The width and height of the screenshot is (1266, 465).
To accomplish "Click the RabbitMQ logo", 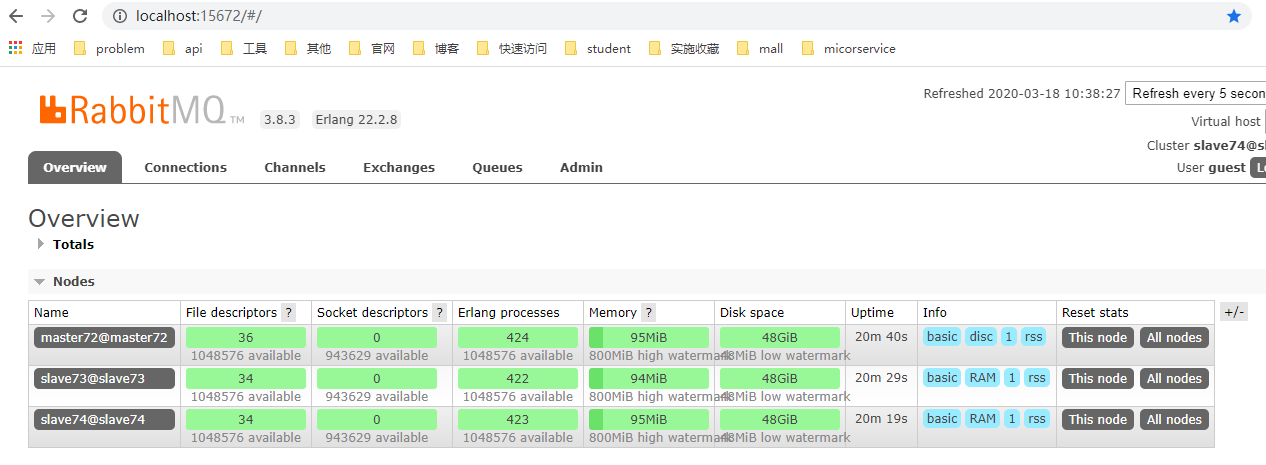I will coord(140,109).
